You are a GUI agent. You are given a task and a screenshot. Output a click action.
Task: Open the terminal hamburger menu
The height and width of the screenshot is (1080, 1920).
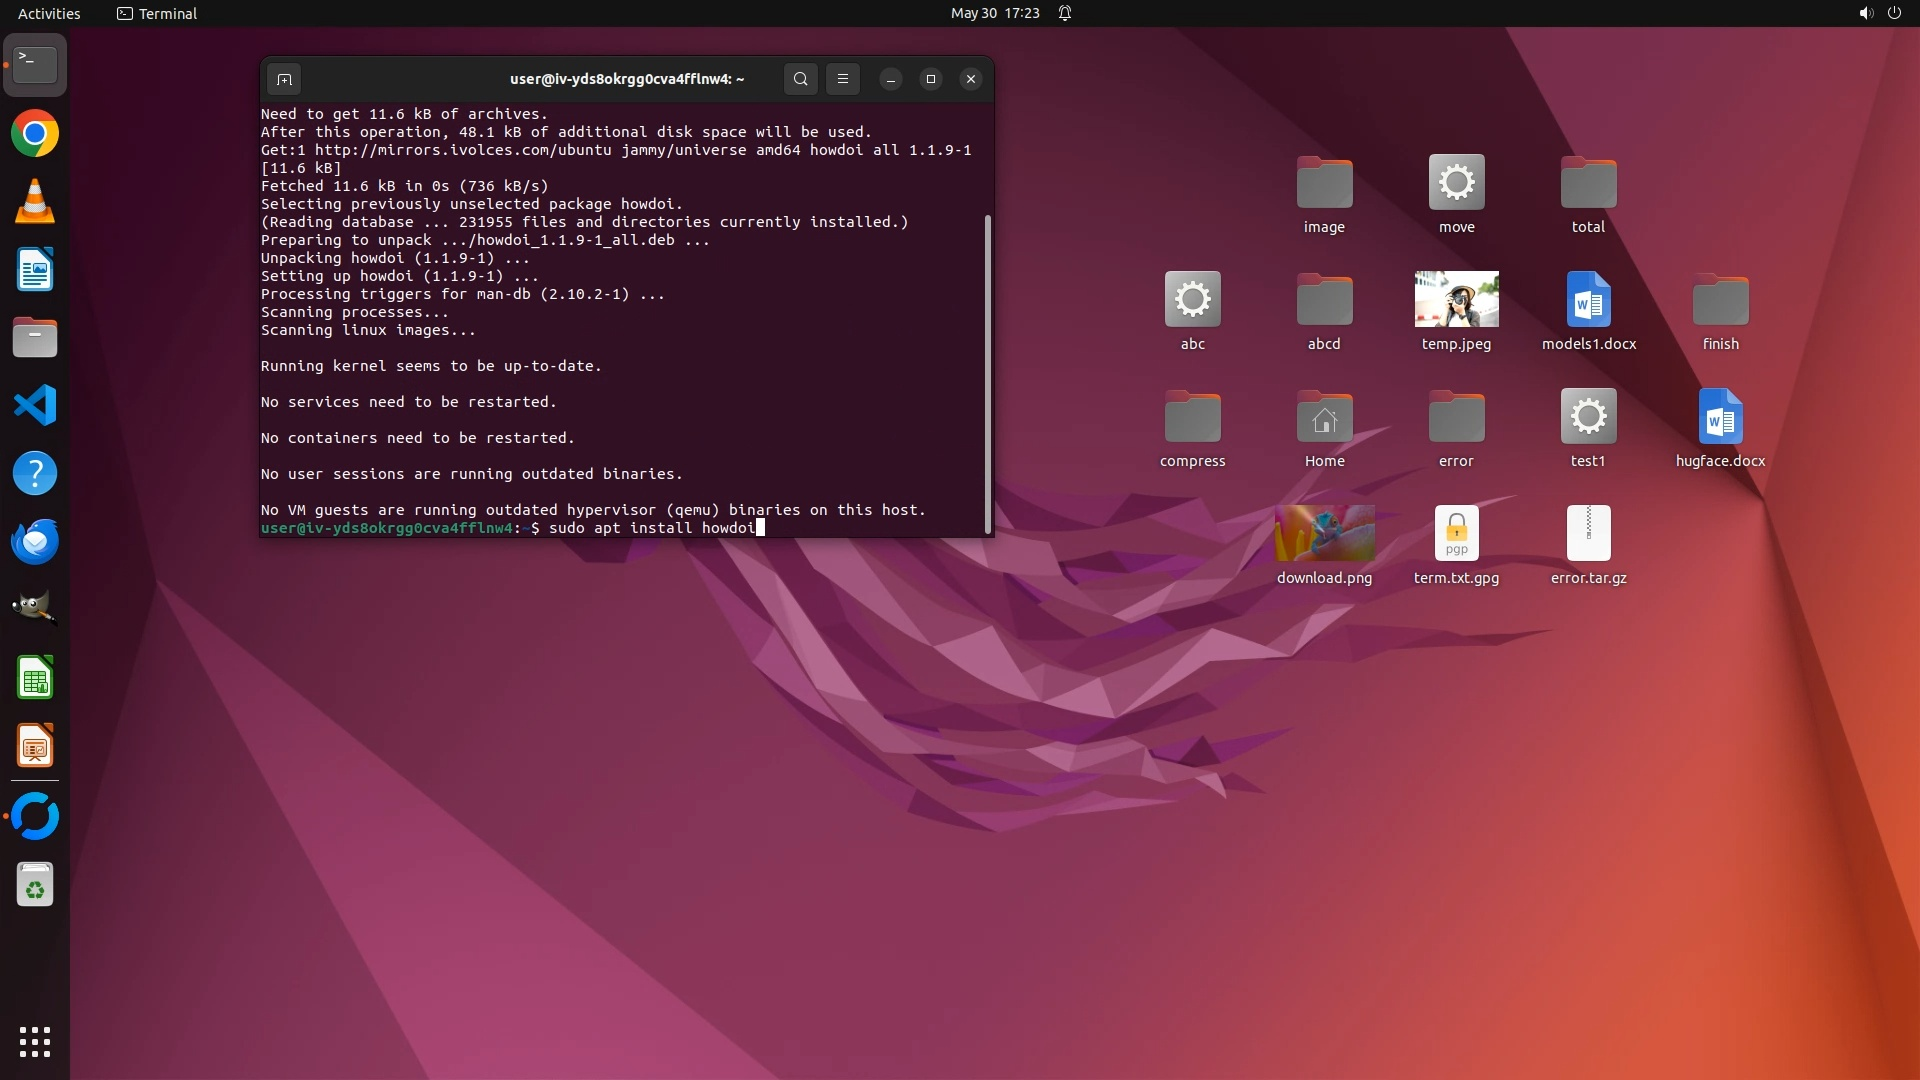pyautogui.click(x=843, y=79)
